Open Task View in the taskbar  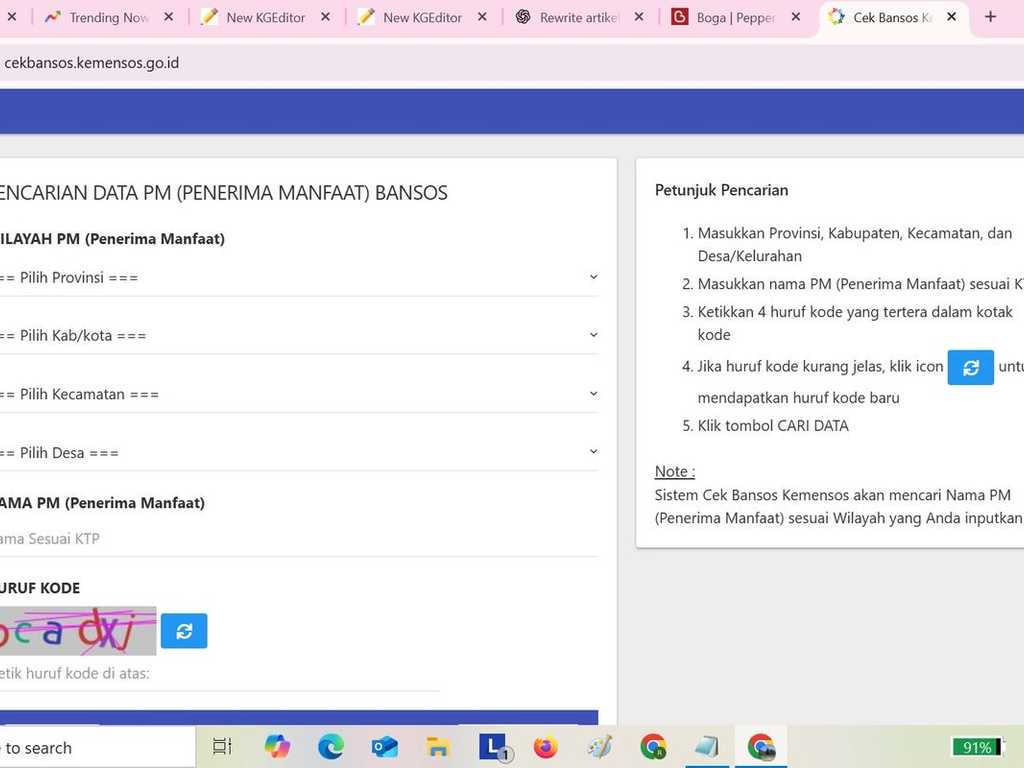click(x=220, y=747)
